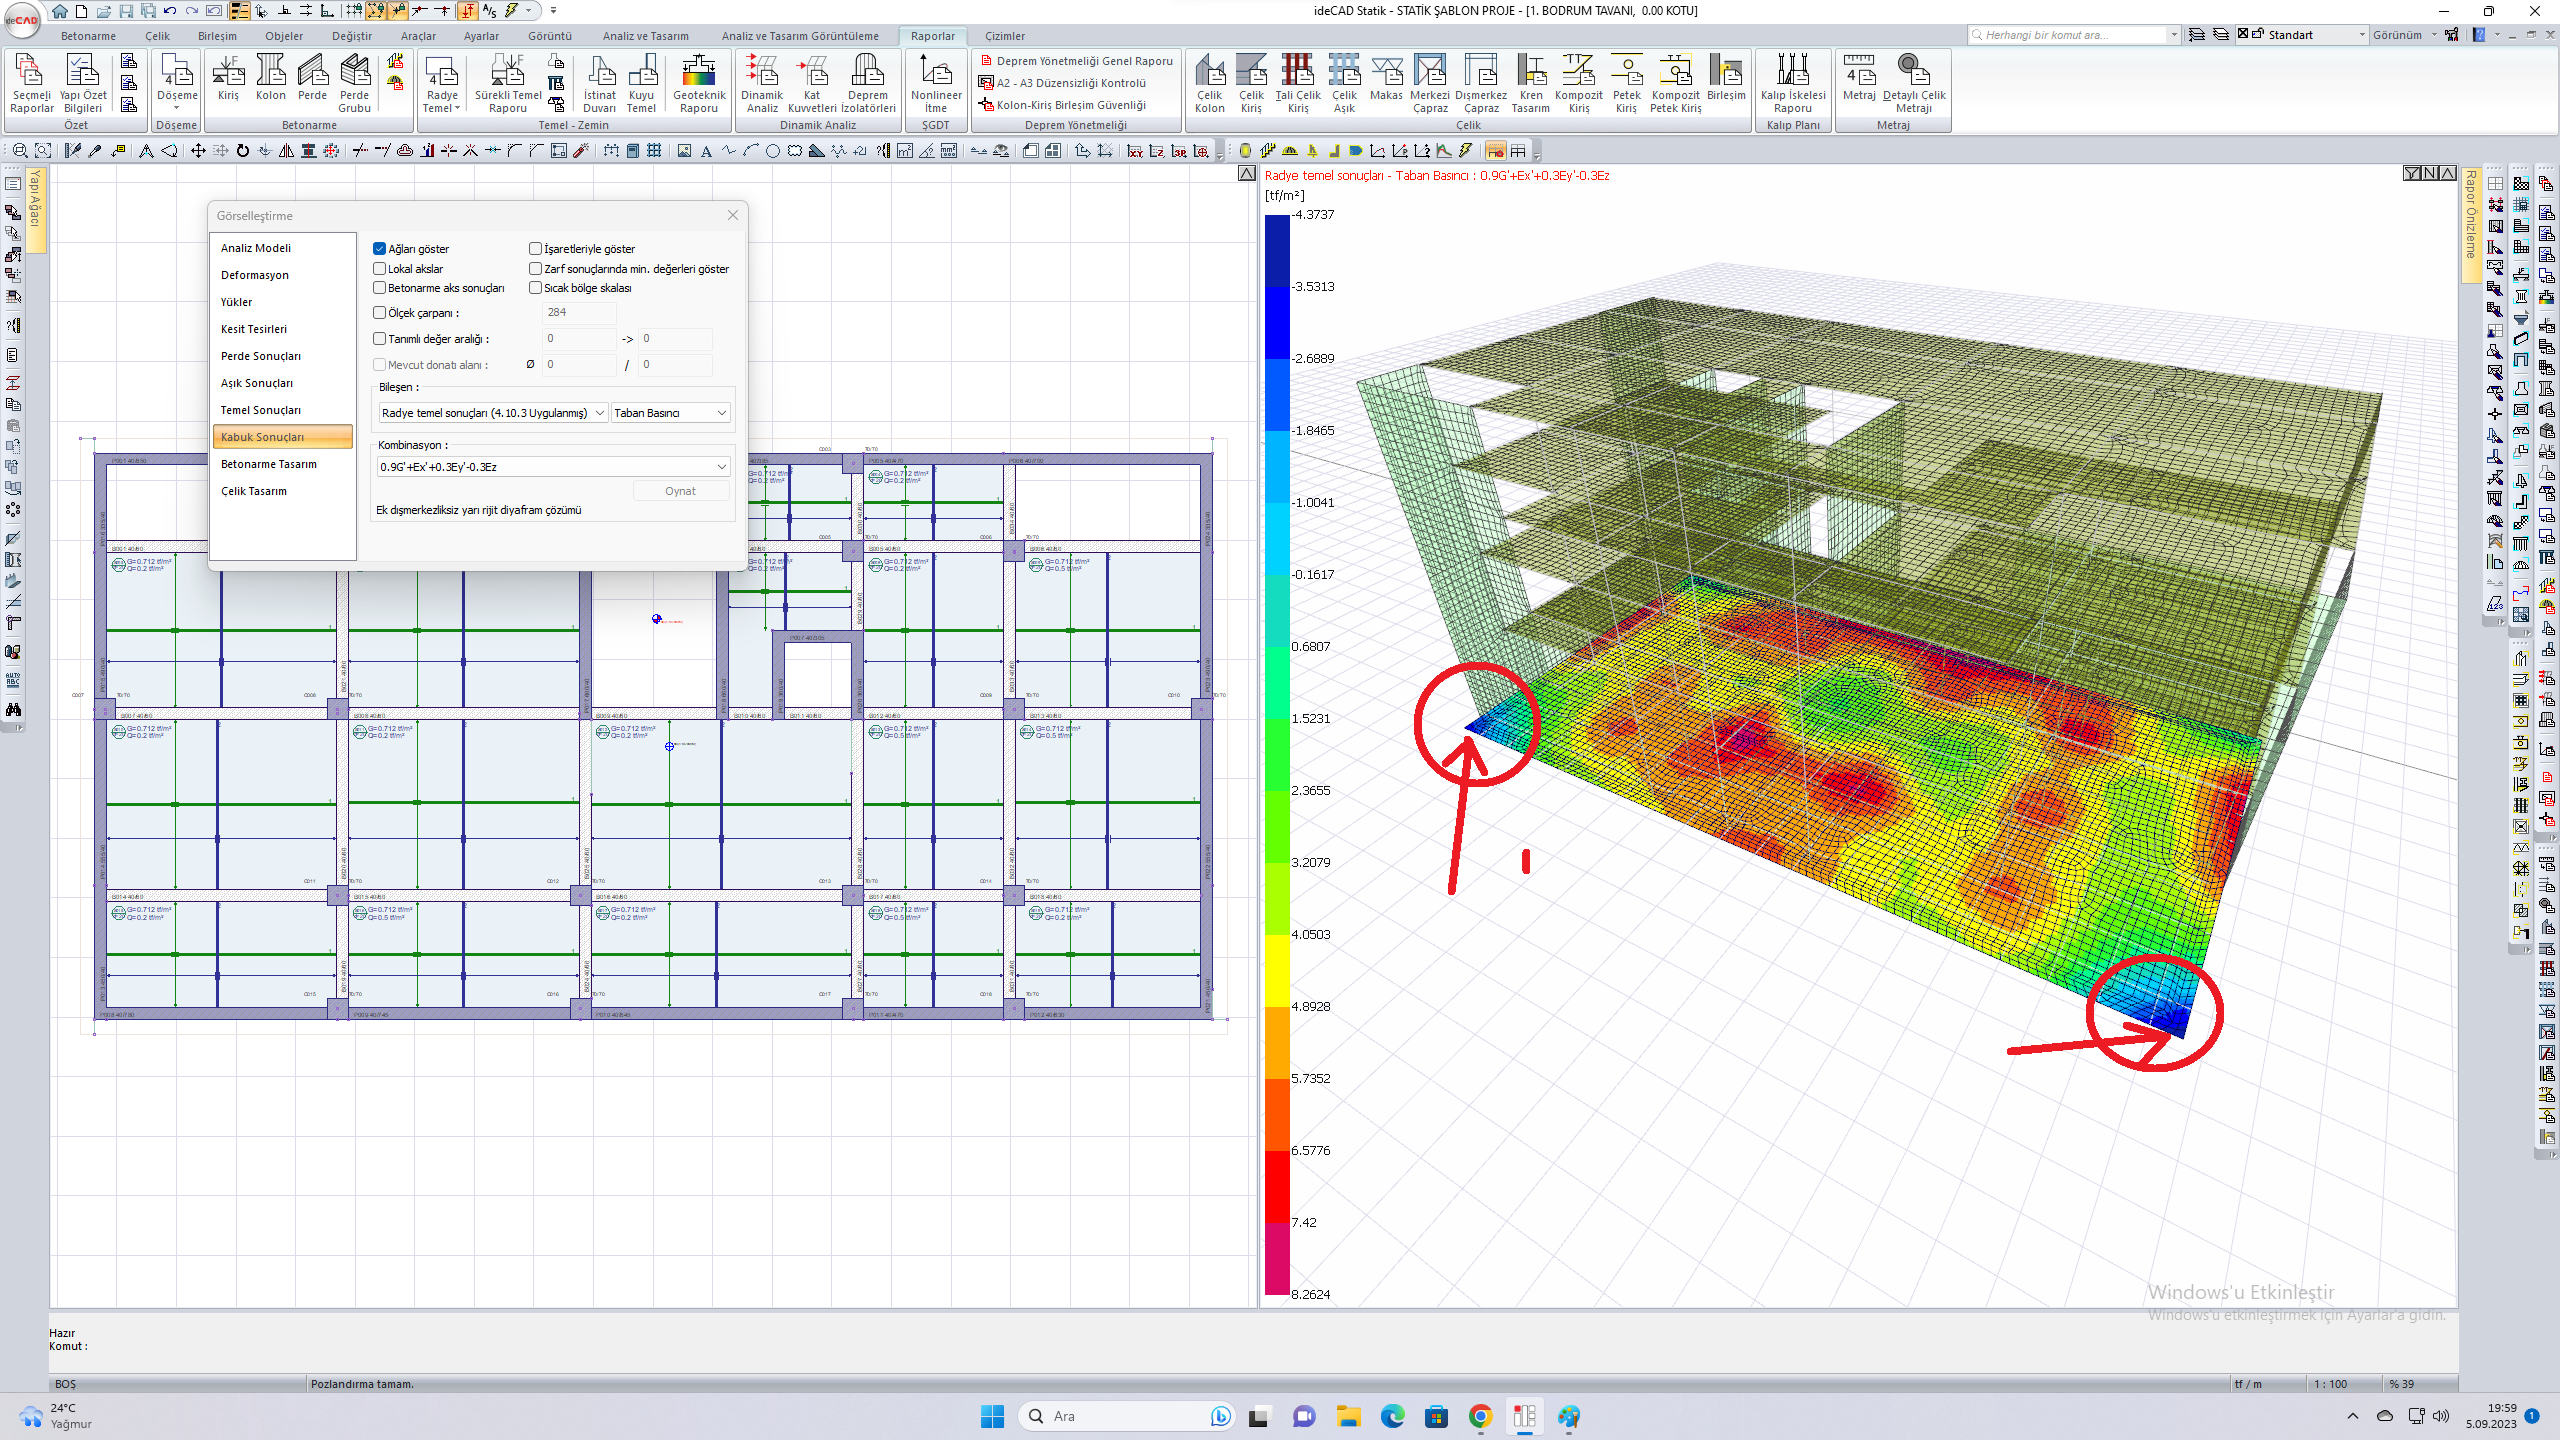Image resolution: width=2560 pixels, height=1440 pixels.
Task: Open the Makas steel report
Action: 1386,78
